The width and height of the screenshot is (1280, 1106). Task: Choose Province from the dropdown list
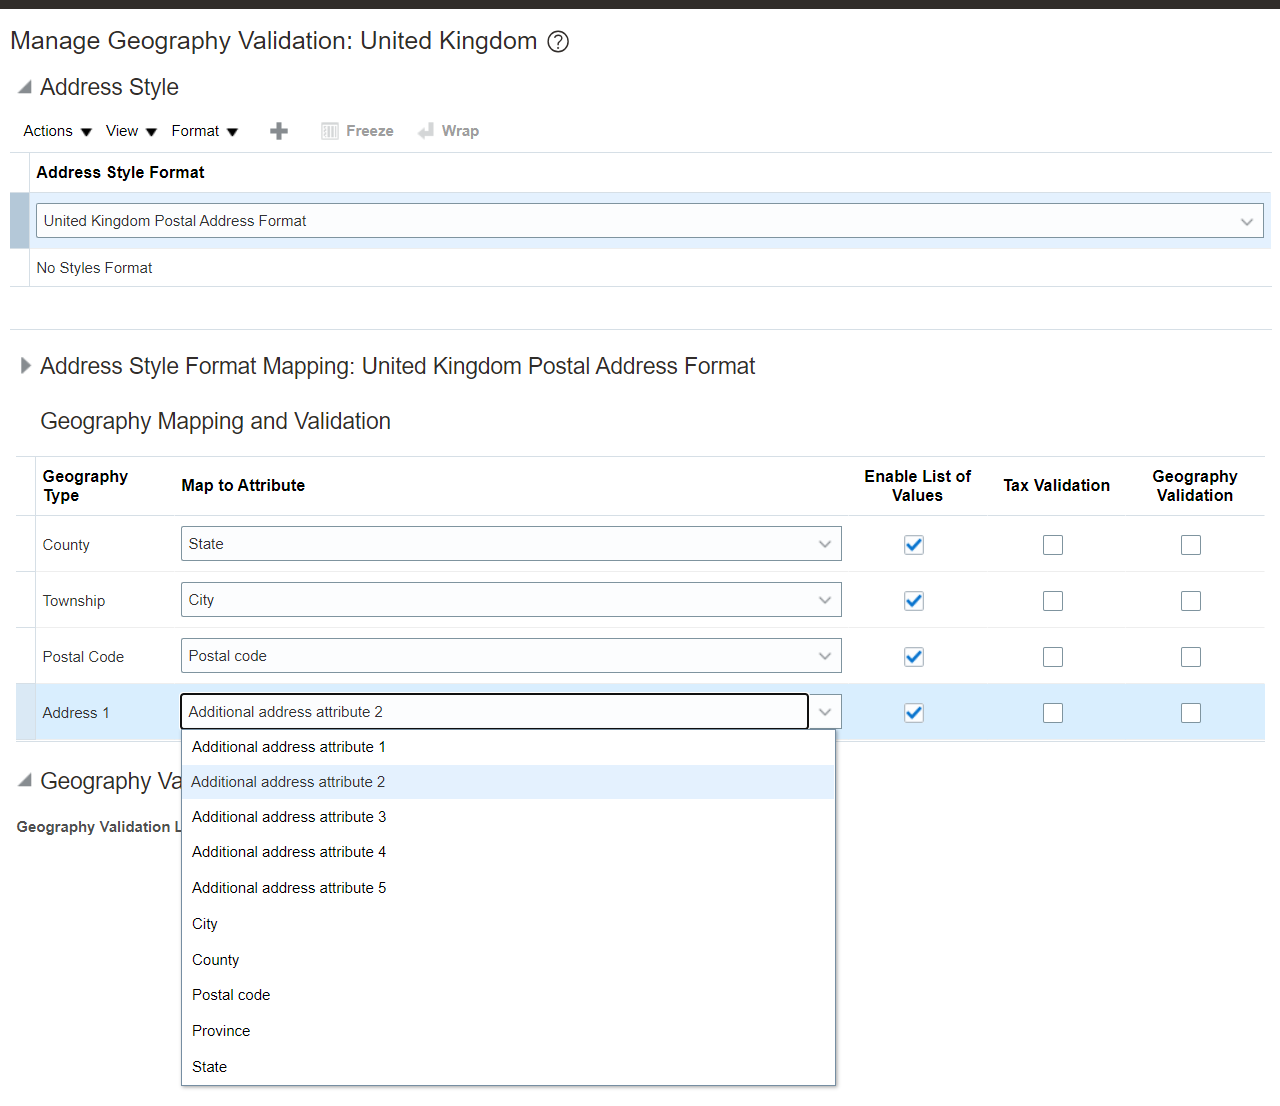508,1031
